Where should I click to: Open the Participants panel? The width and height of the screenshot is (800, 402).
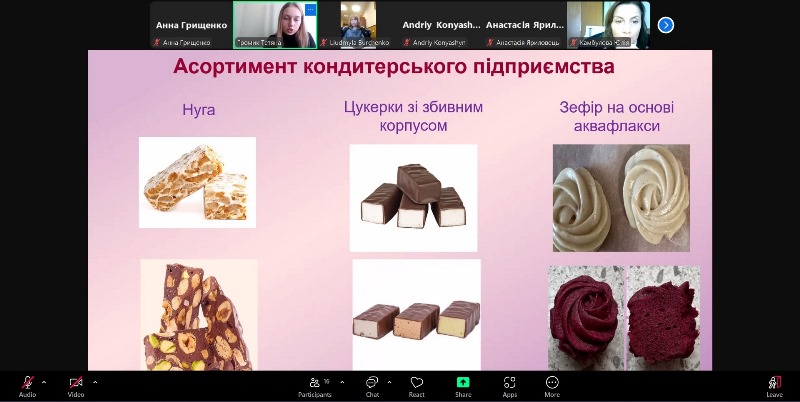tap(315, 386)
